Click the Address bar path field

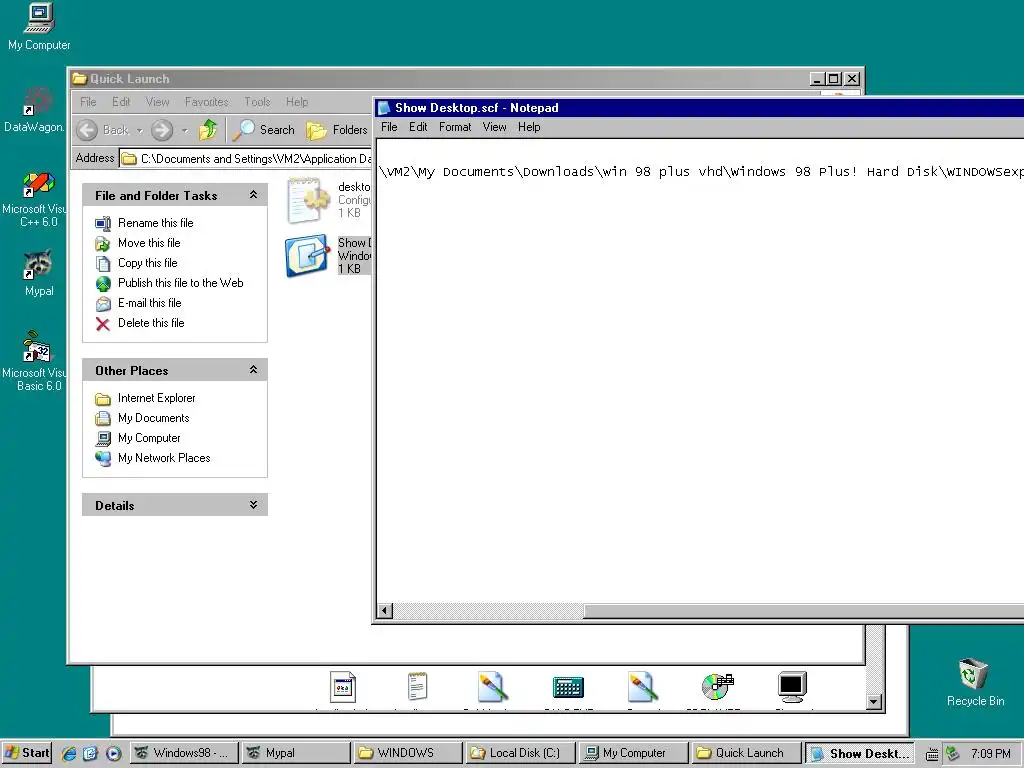click(x=246, y=159)
